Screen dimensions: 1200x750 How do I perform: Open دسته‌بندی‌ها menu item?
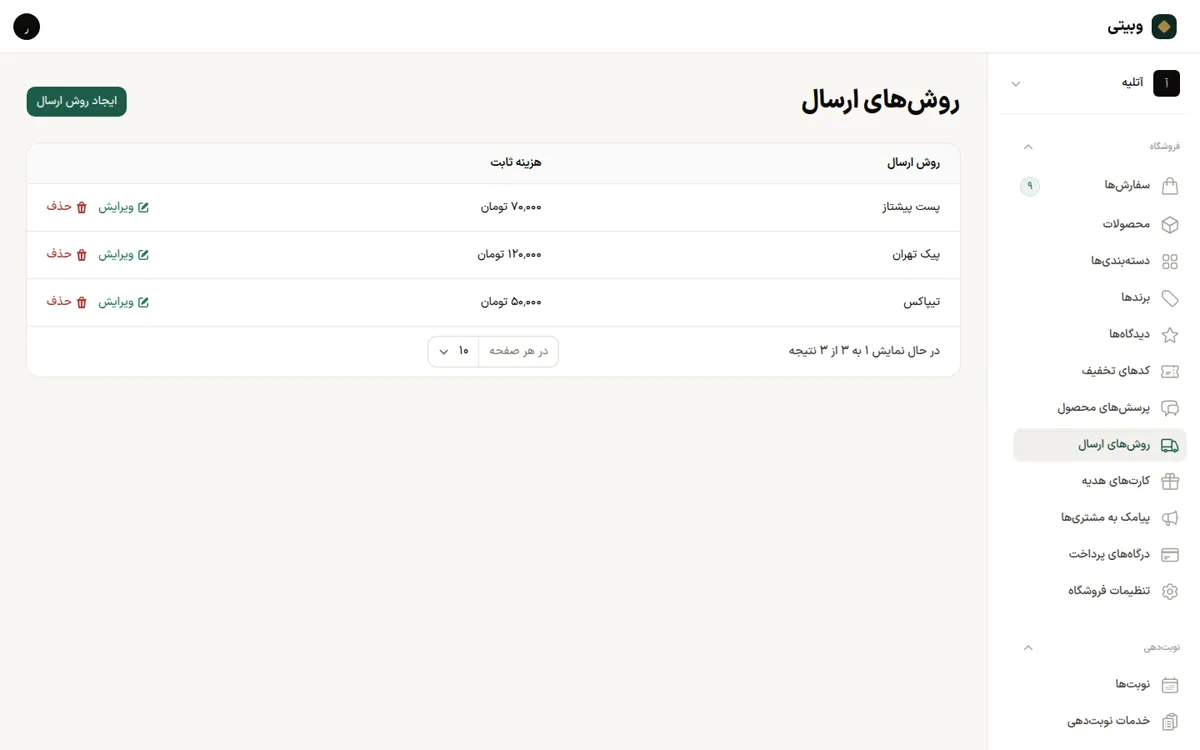[1100, 261]
